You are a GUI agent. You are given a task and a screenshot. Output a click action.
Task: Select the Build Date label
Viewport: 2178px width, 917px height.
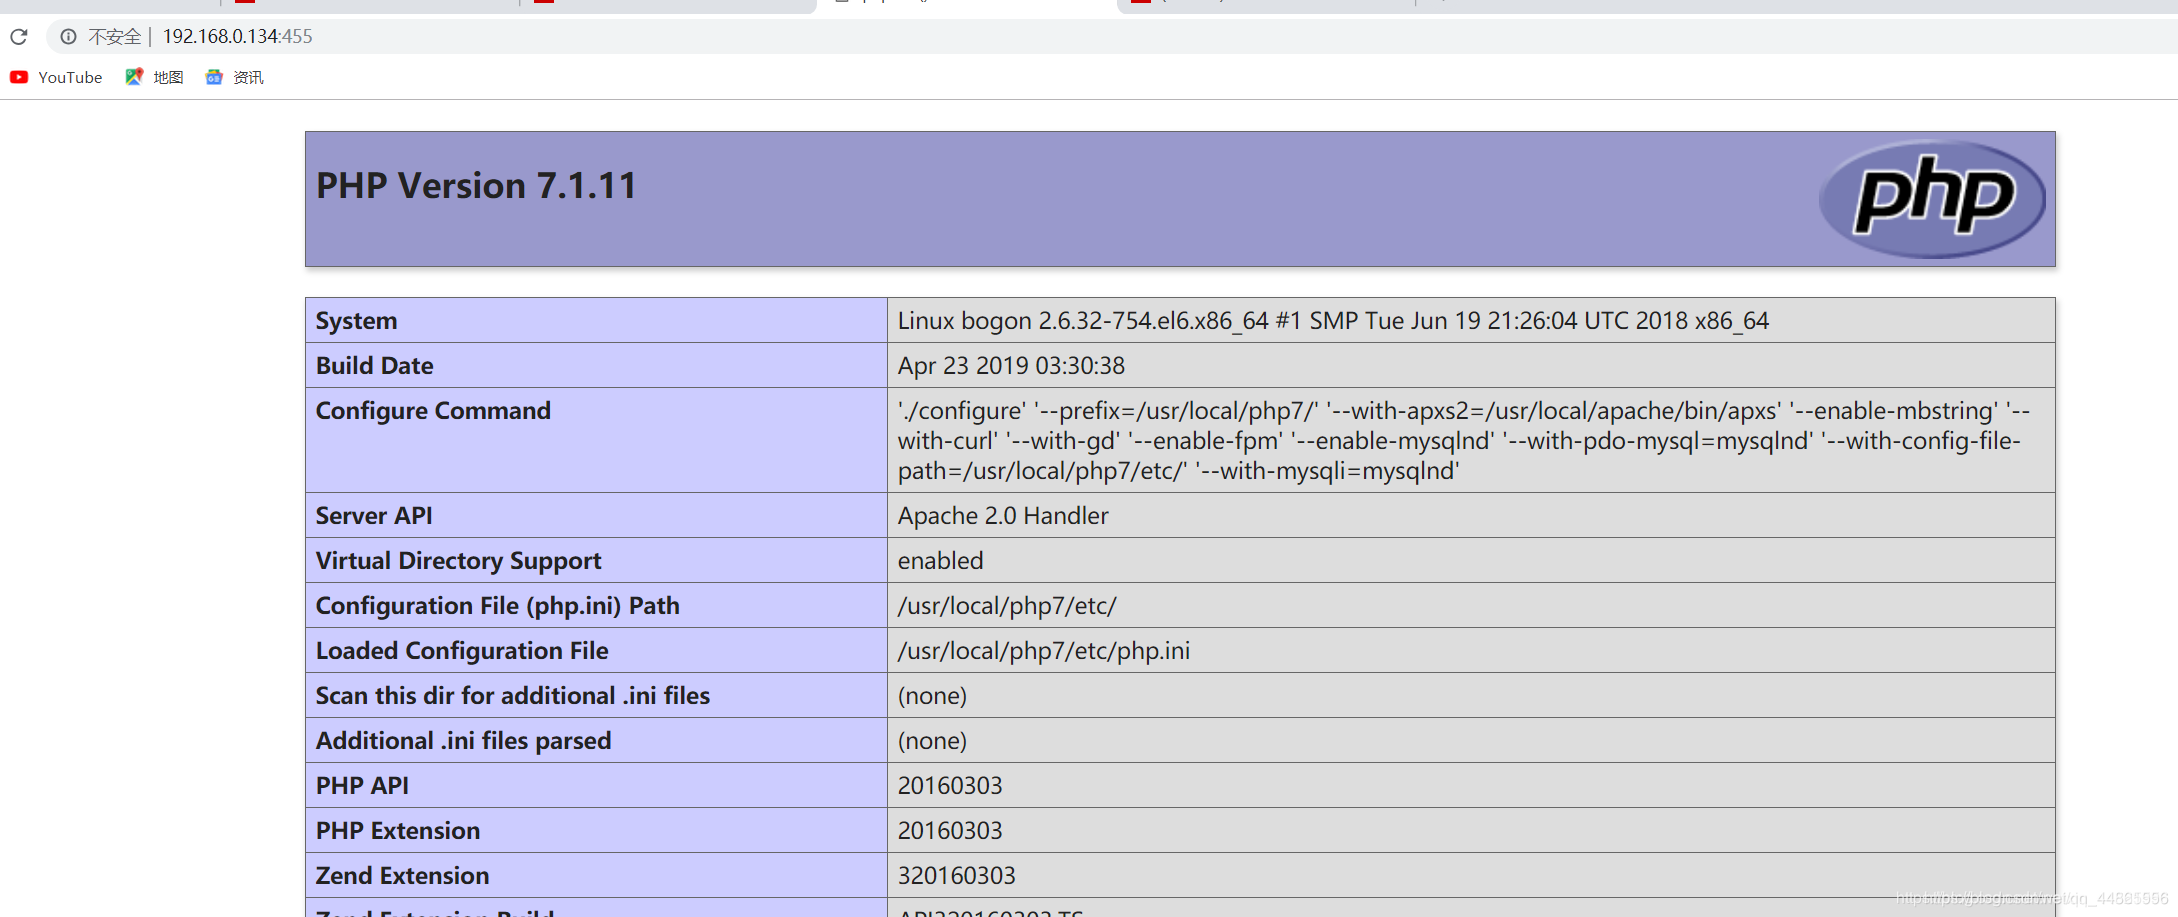(x=375, y=366)
